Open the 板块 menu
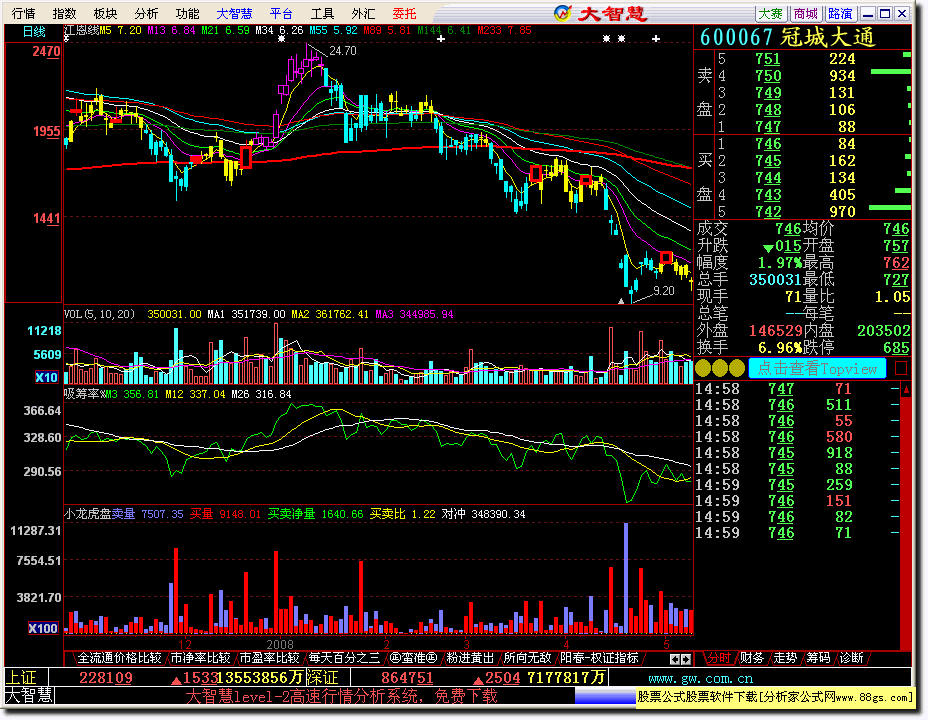This screenshot has height=720, width=928. click(x=105, y=14)
